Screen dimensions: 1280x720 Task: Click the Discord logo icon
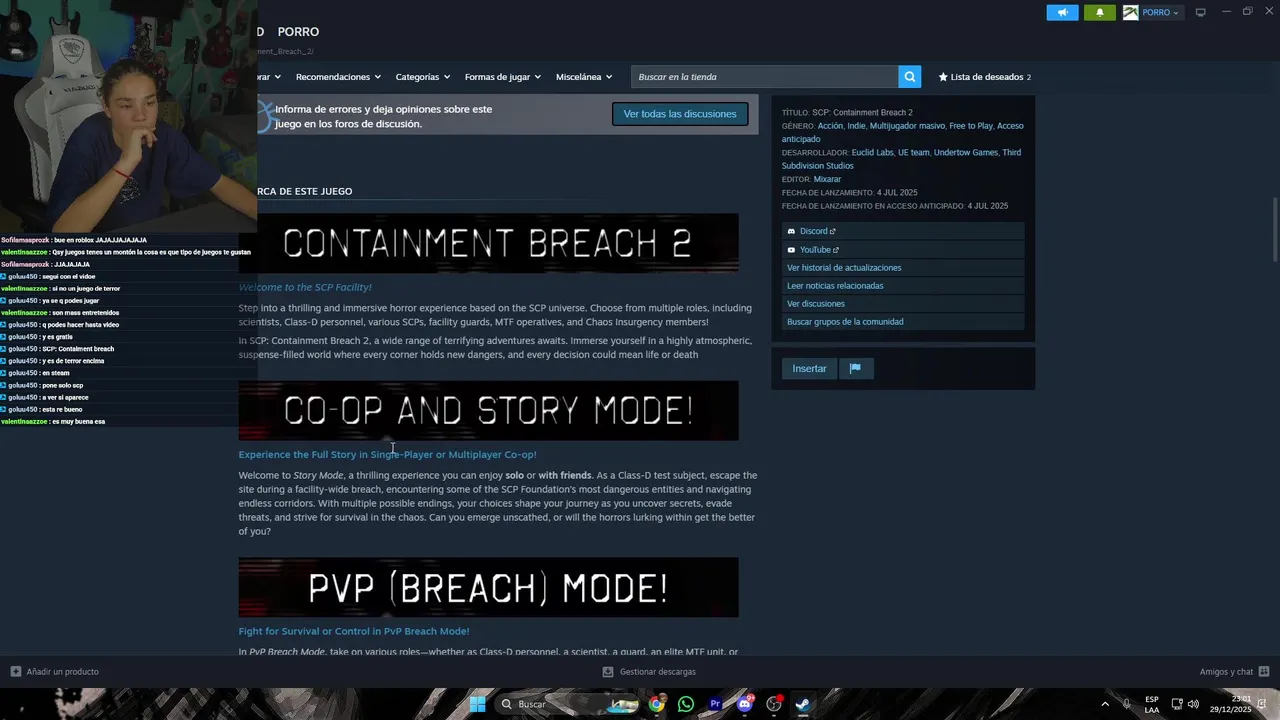(791, 231)
